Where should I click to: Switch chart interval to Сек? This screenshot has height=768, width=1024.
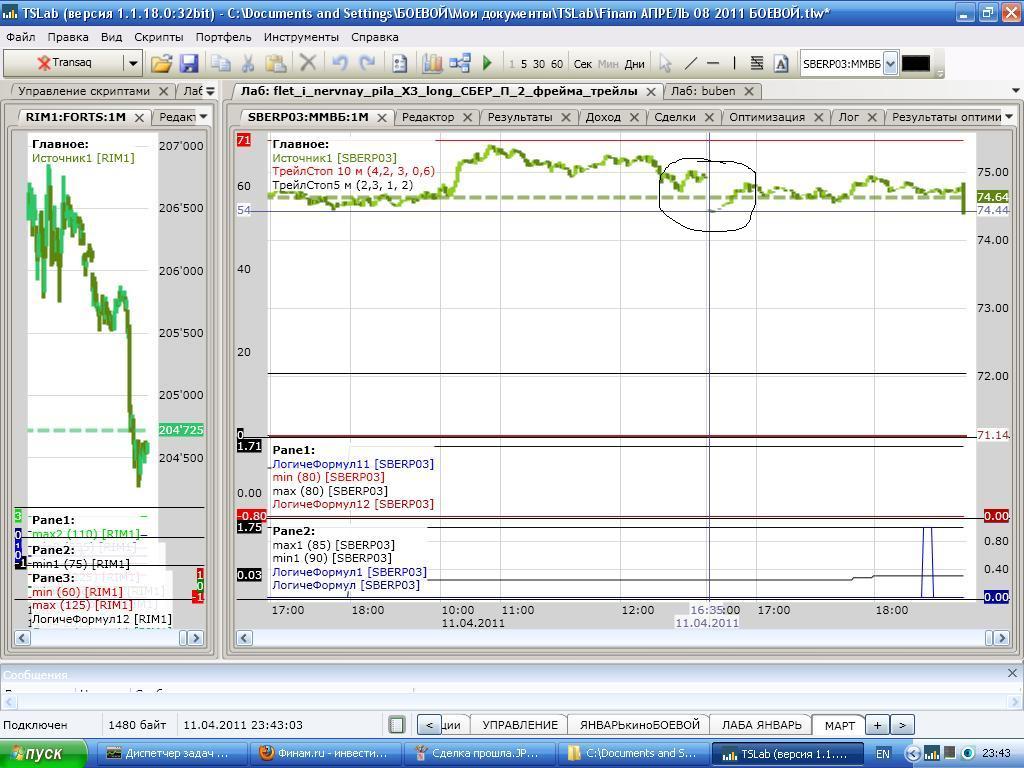click(x=582, y=64)
